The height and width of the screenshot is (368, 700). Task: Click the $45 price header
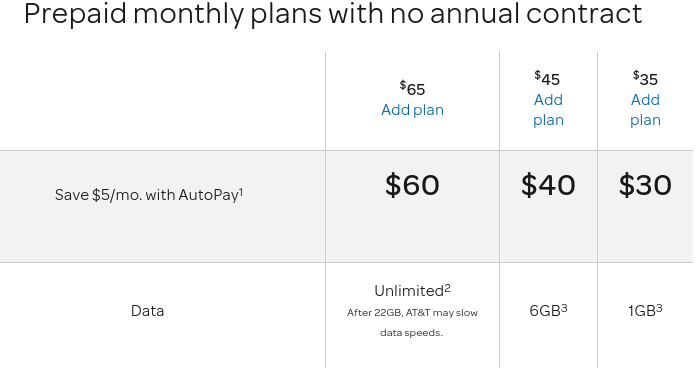coord(547,78)
